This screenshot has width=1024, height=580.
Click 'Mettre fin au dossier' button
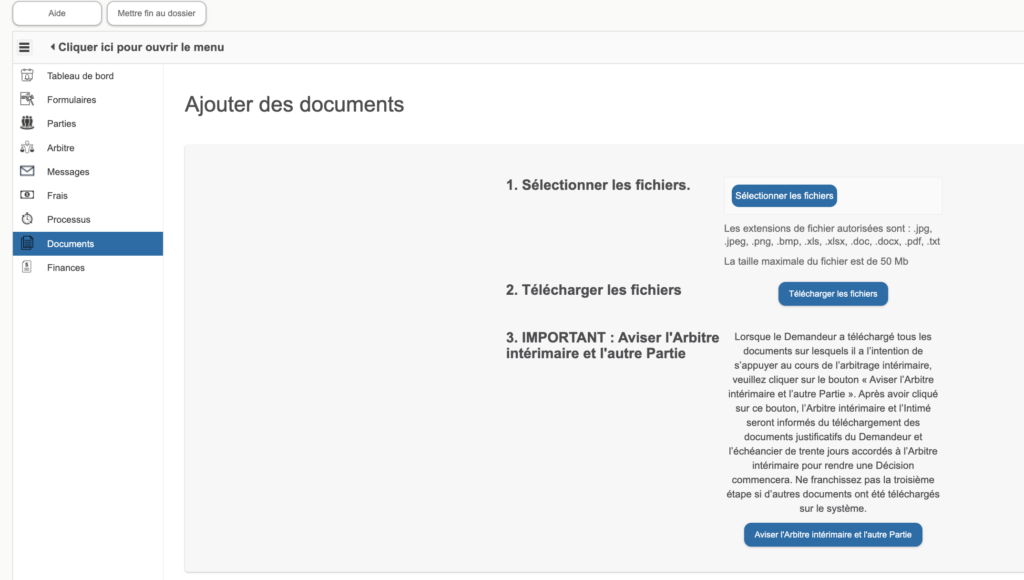pos(156,13)
